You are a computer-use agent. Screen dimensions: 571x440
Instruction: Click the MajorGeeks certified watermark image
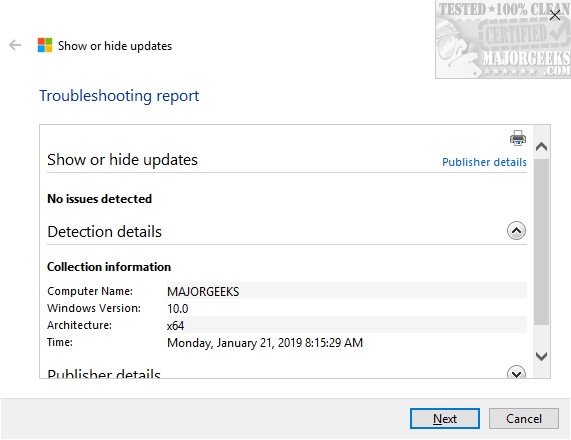pyautogui.click(x=503, y=39)
